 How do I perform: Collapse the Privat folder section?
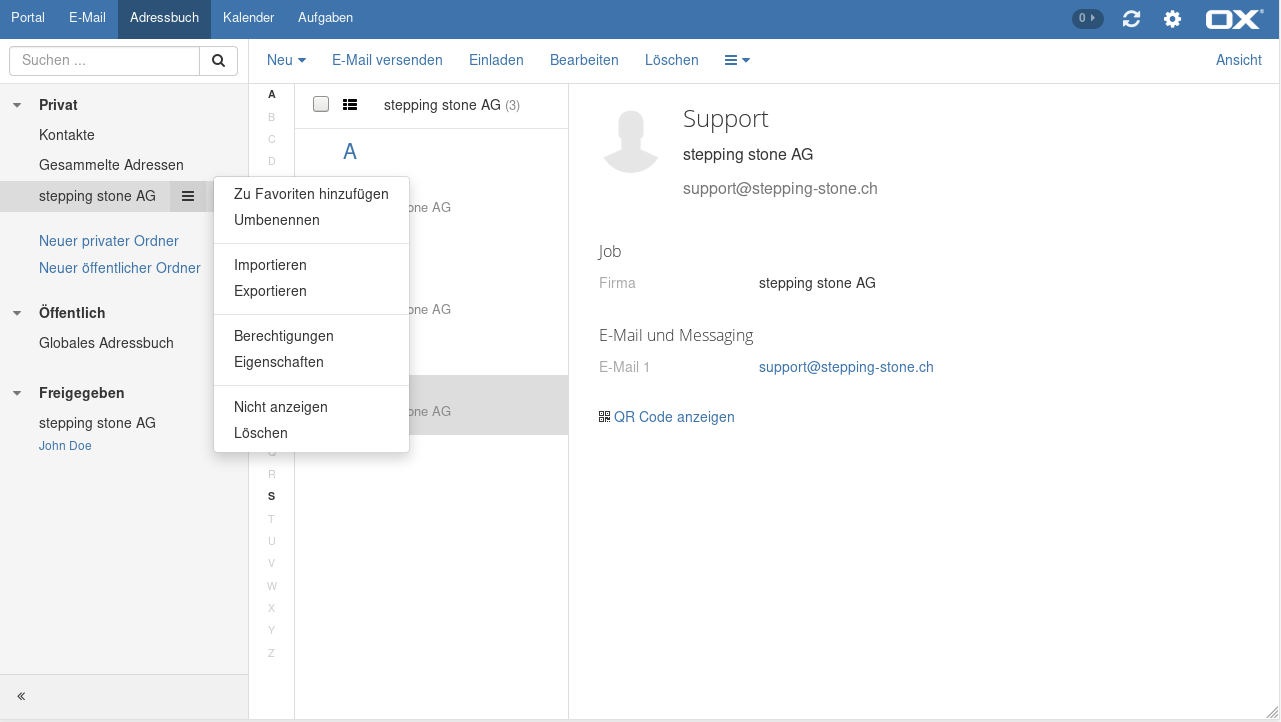click(17, 105)
